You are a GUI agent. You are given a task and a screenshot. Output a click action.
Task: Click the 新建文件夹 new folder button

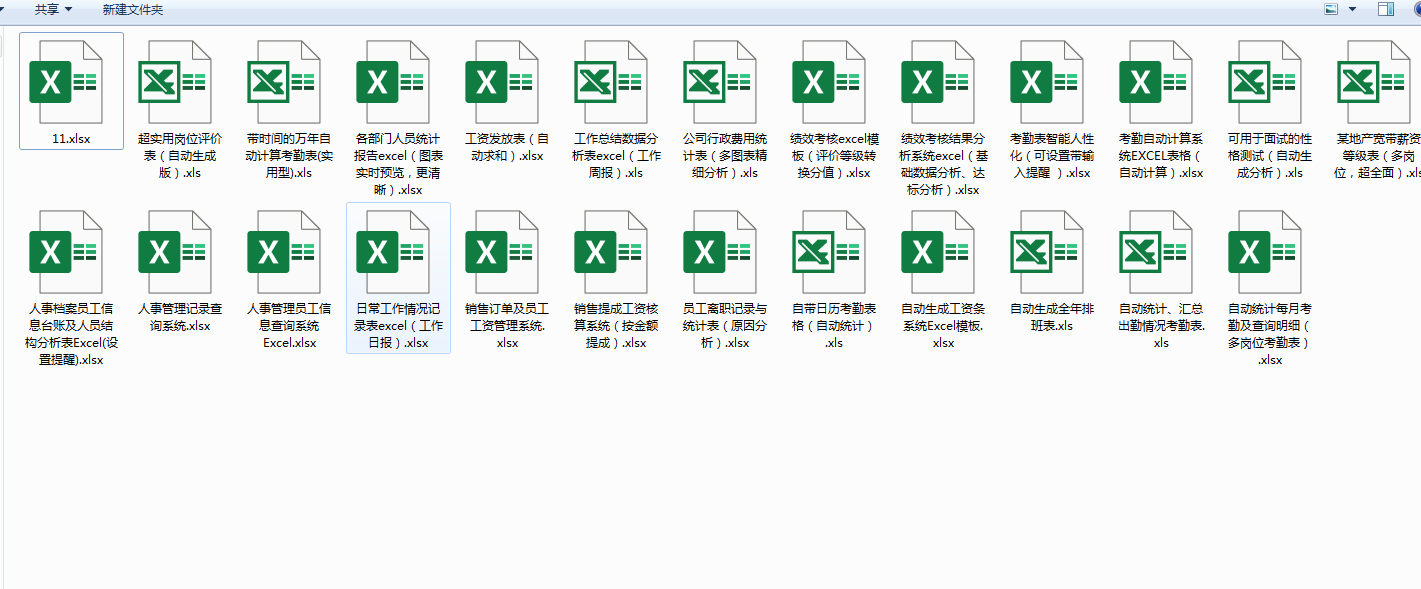[x=133, y=9]
